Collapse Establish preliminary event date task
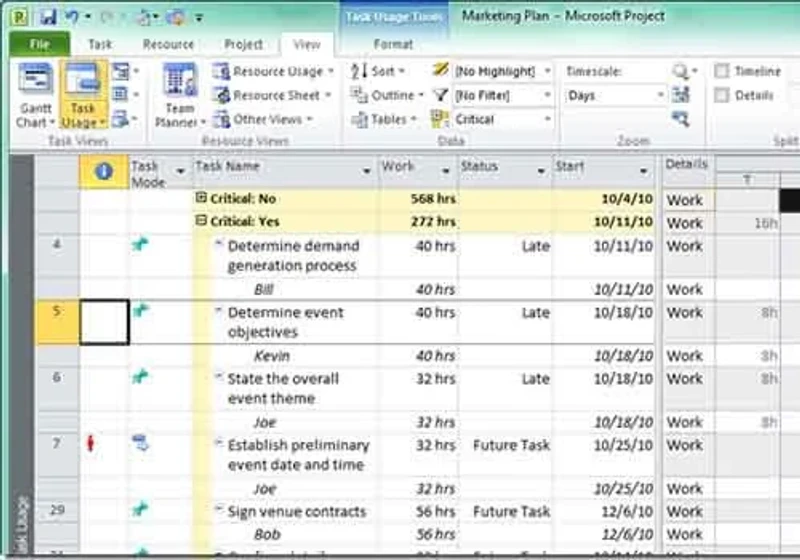 coord(218,443)
